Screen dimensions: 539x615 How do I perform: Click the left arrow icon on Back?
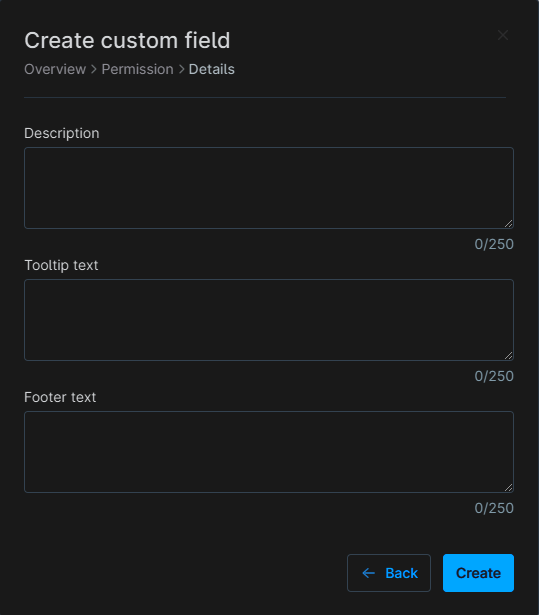pos(368,573)
